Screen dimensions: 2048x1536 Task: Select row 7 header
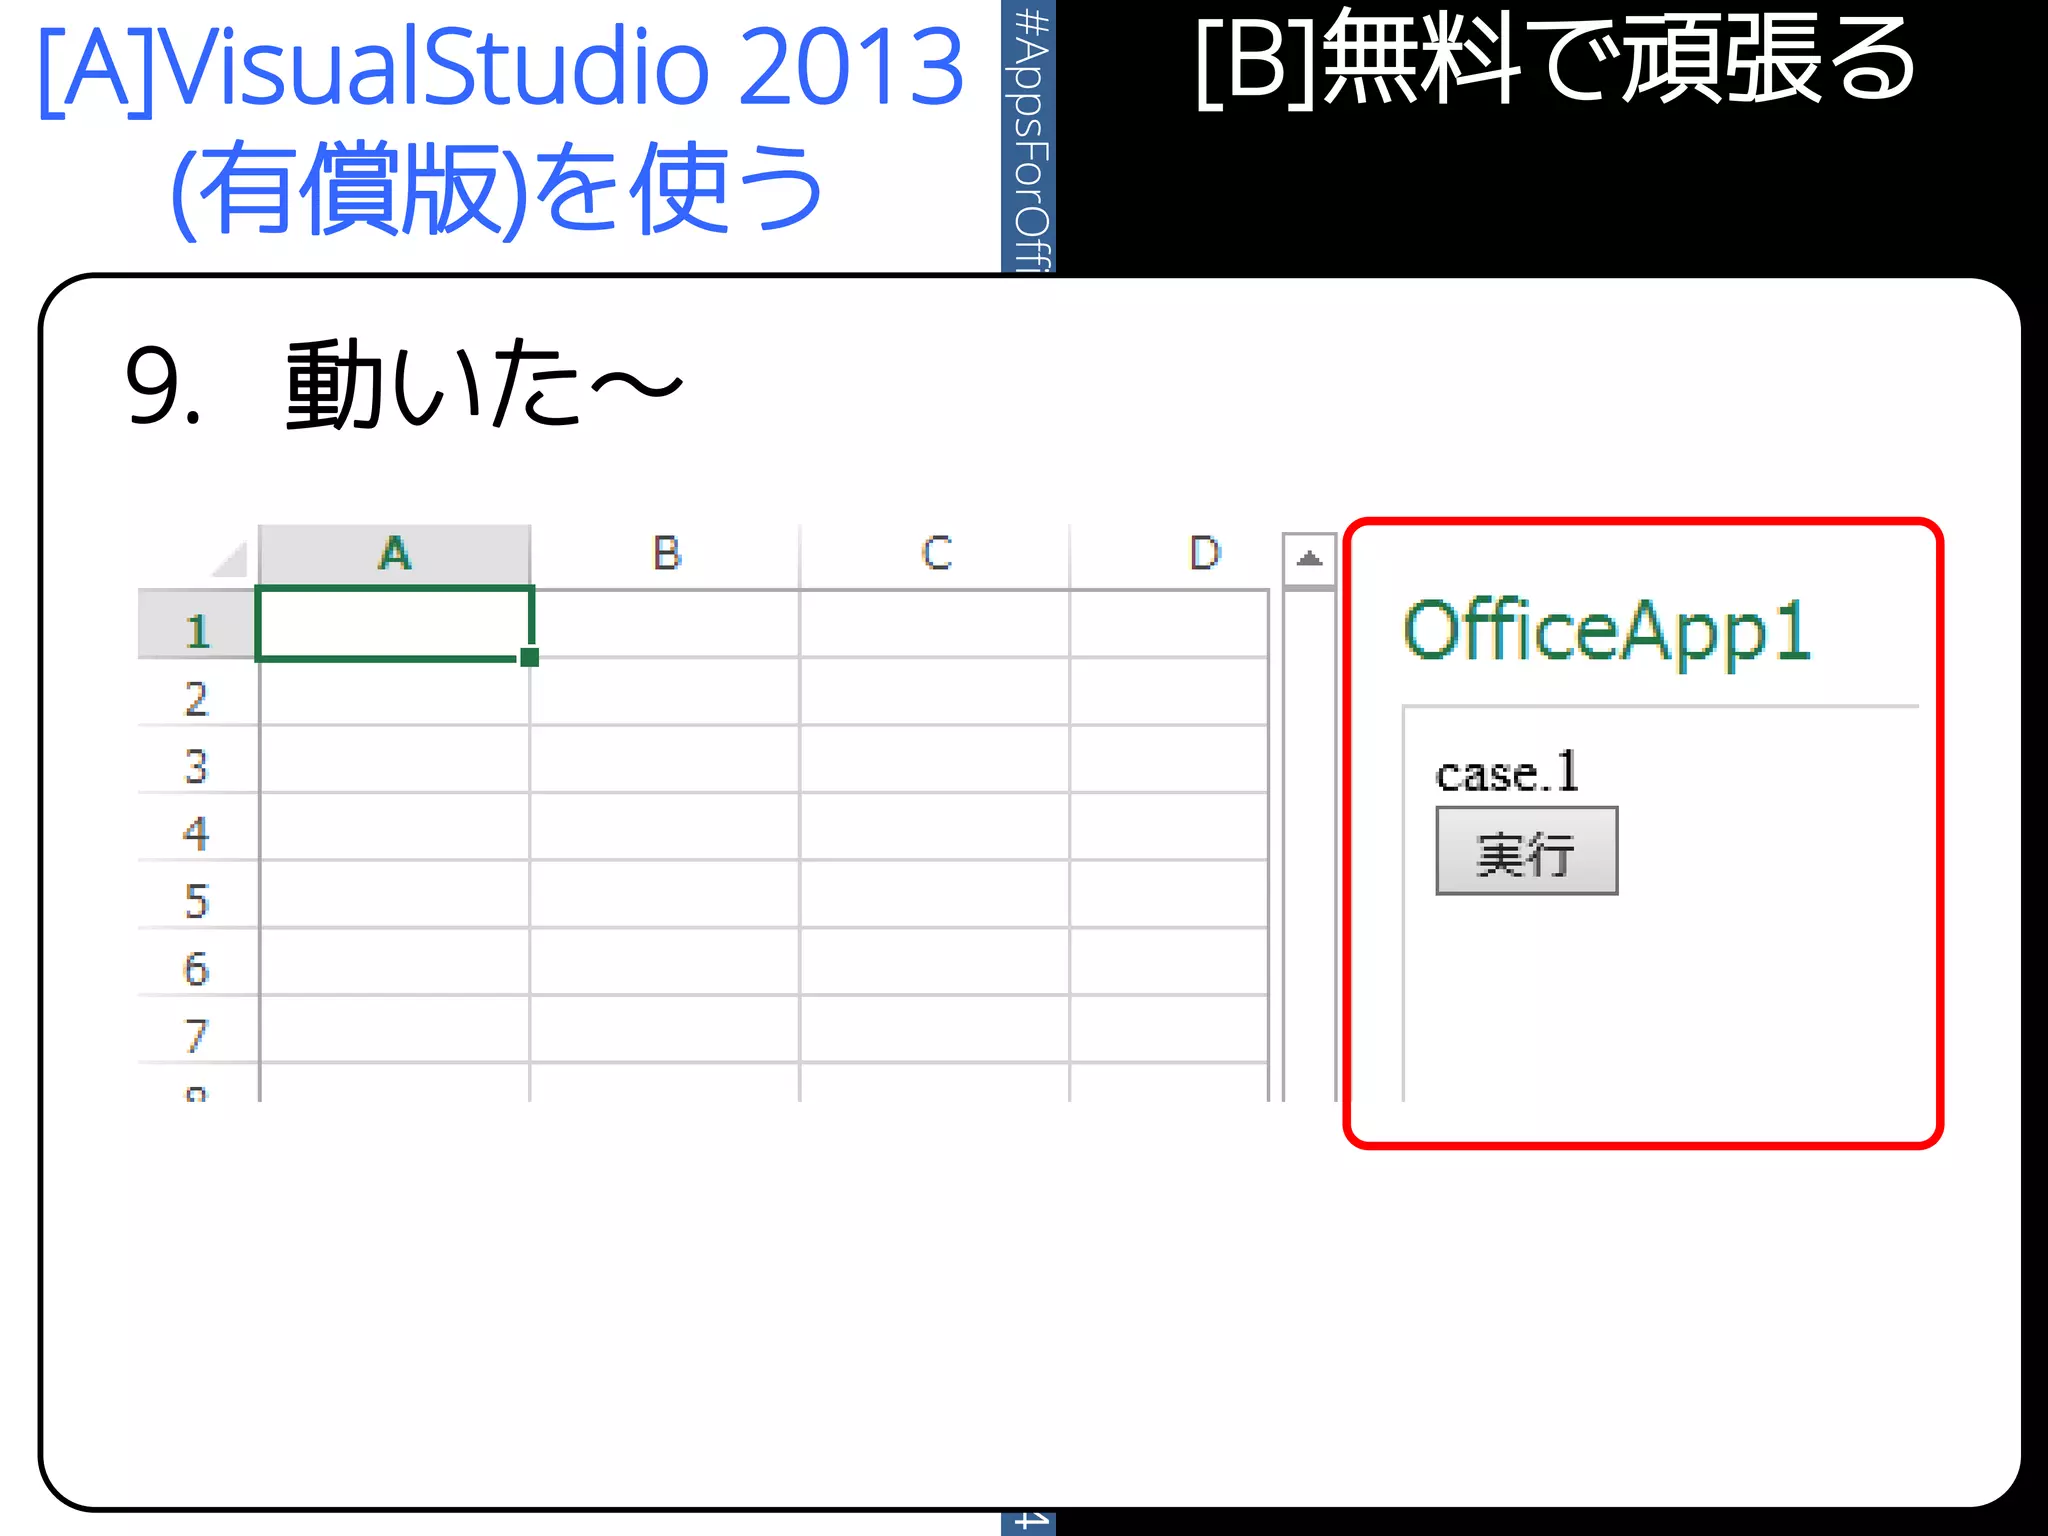tap(197, 1030)
